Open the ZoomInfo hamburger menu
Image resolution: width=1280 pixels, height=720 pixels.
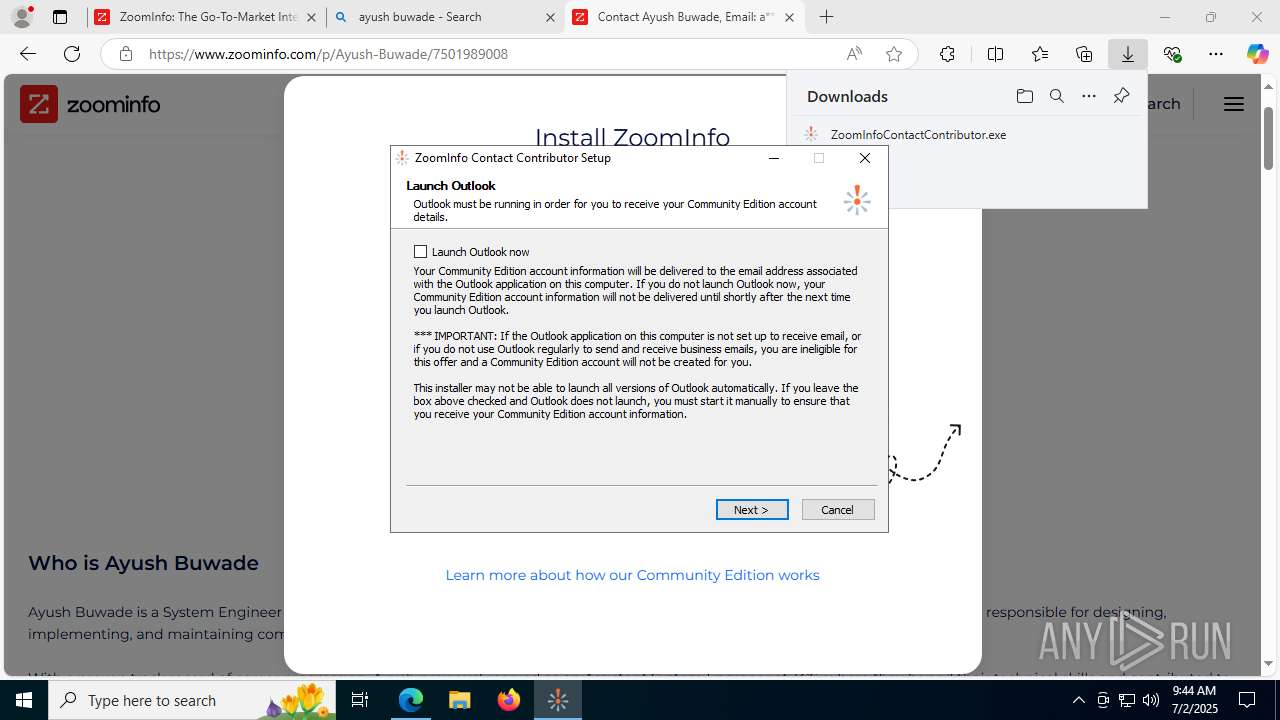coord(1234,104)
